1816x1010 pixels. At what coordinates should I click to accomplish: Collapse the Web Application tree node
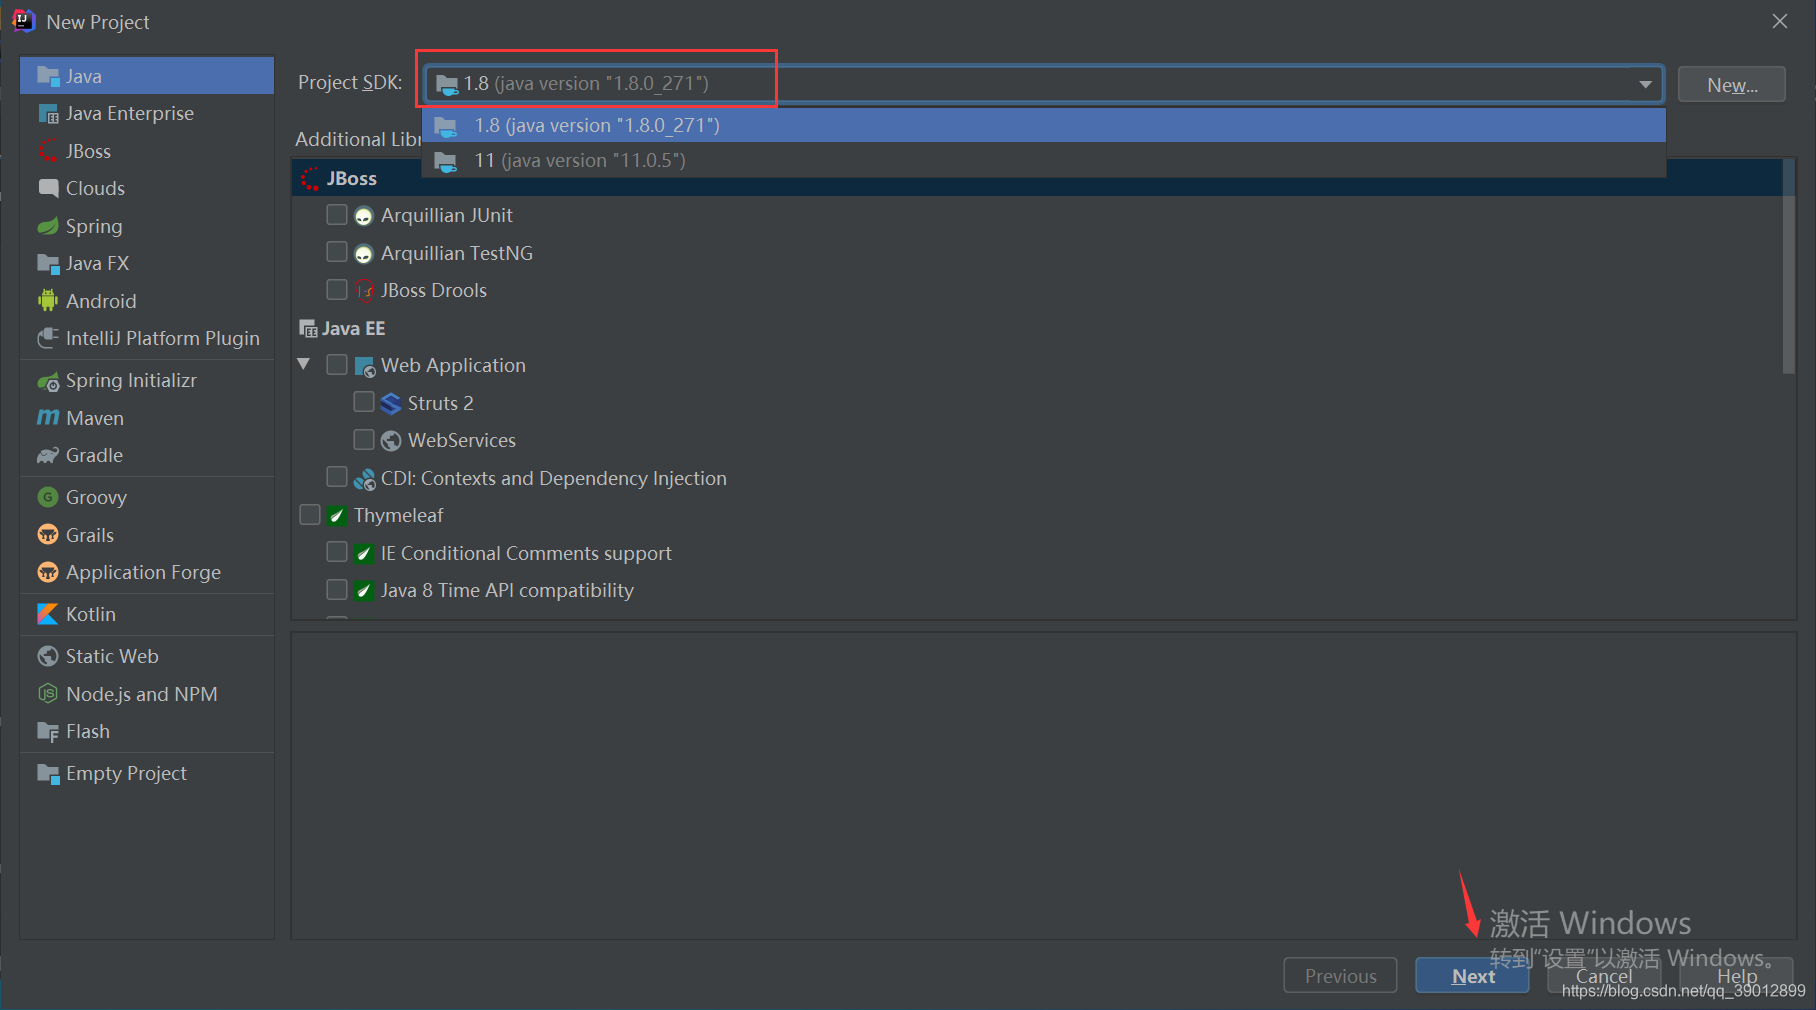(x=304, y=365)
